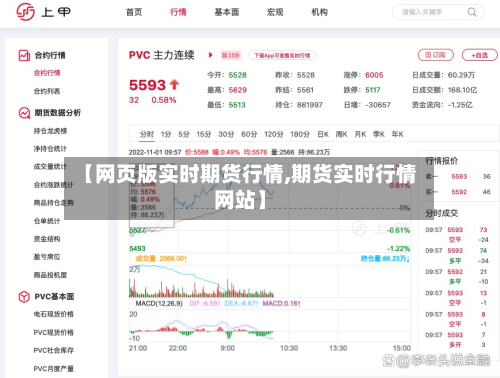500x378 pixels.
Task: Switch to the 1分 chart tab
Action: pyautogui.click(x=166, y=134)
